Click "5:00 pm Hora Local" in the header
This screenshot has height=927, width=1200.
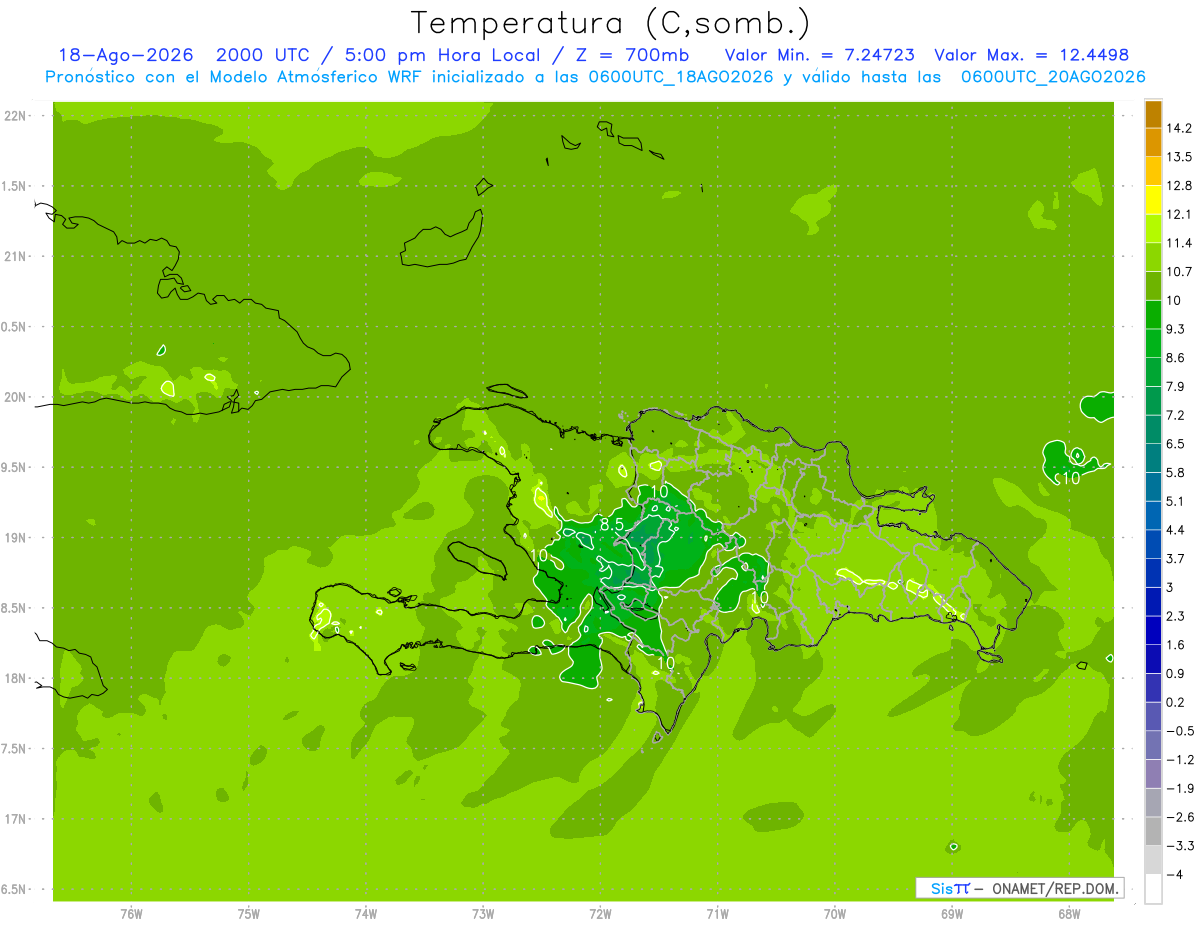click(443, 55)
